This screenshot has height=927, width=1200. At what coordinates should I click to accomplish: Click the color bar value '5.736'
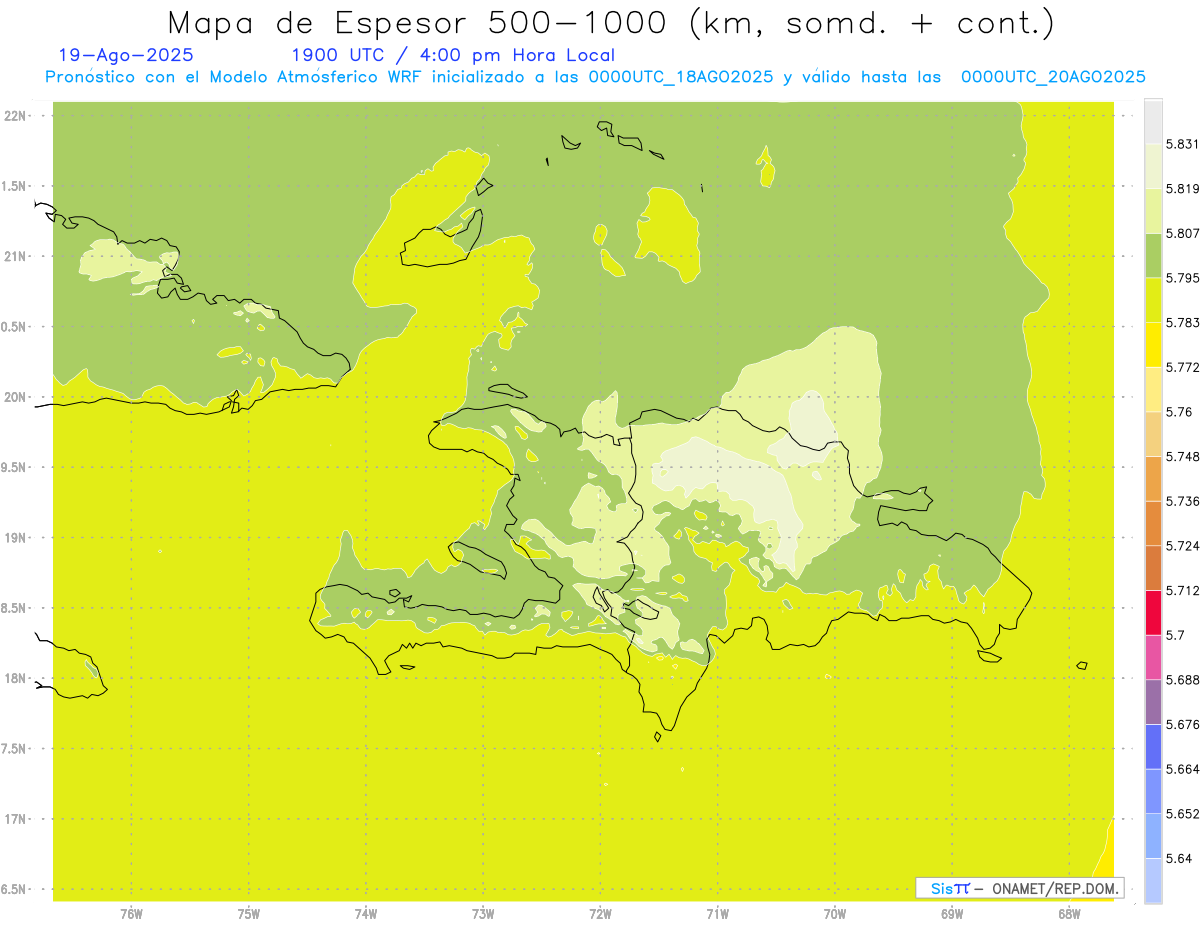1183,501
